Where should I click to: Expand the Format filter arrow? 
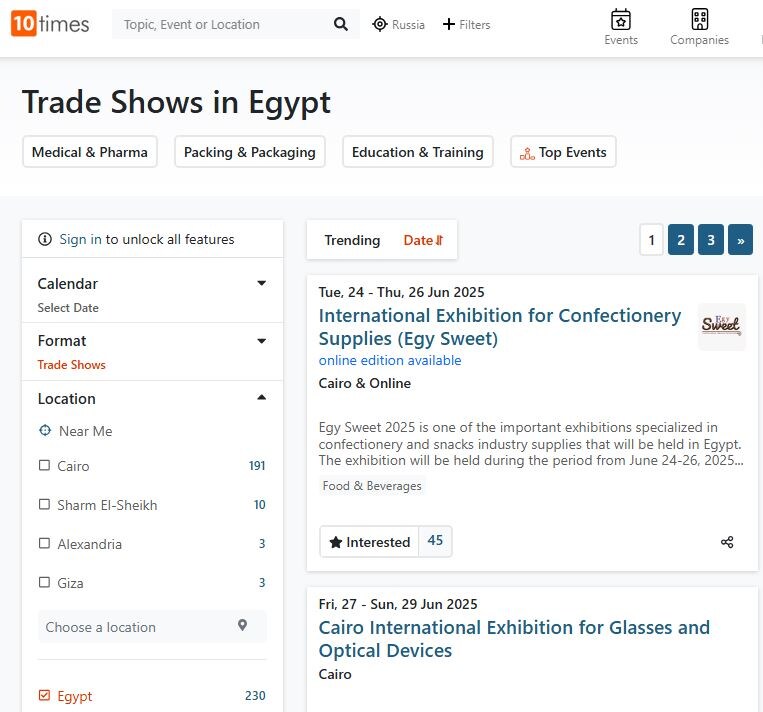point(261,341)
